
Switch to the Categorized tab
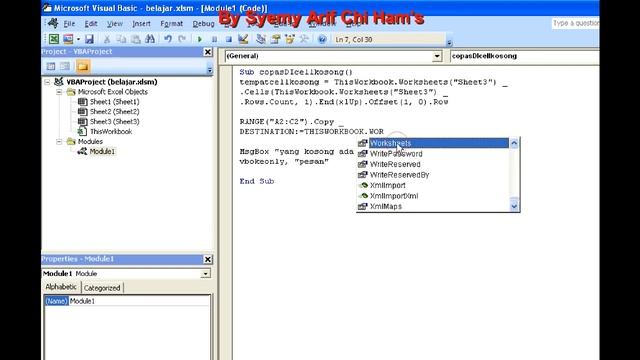[x=102, y=288]
